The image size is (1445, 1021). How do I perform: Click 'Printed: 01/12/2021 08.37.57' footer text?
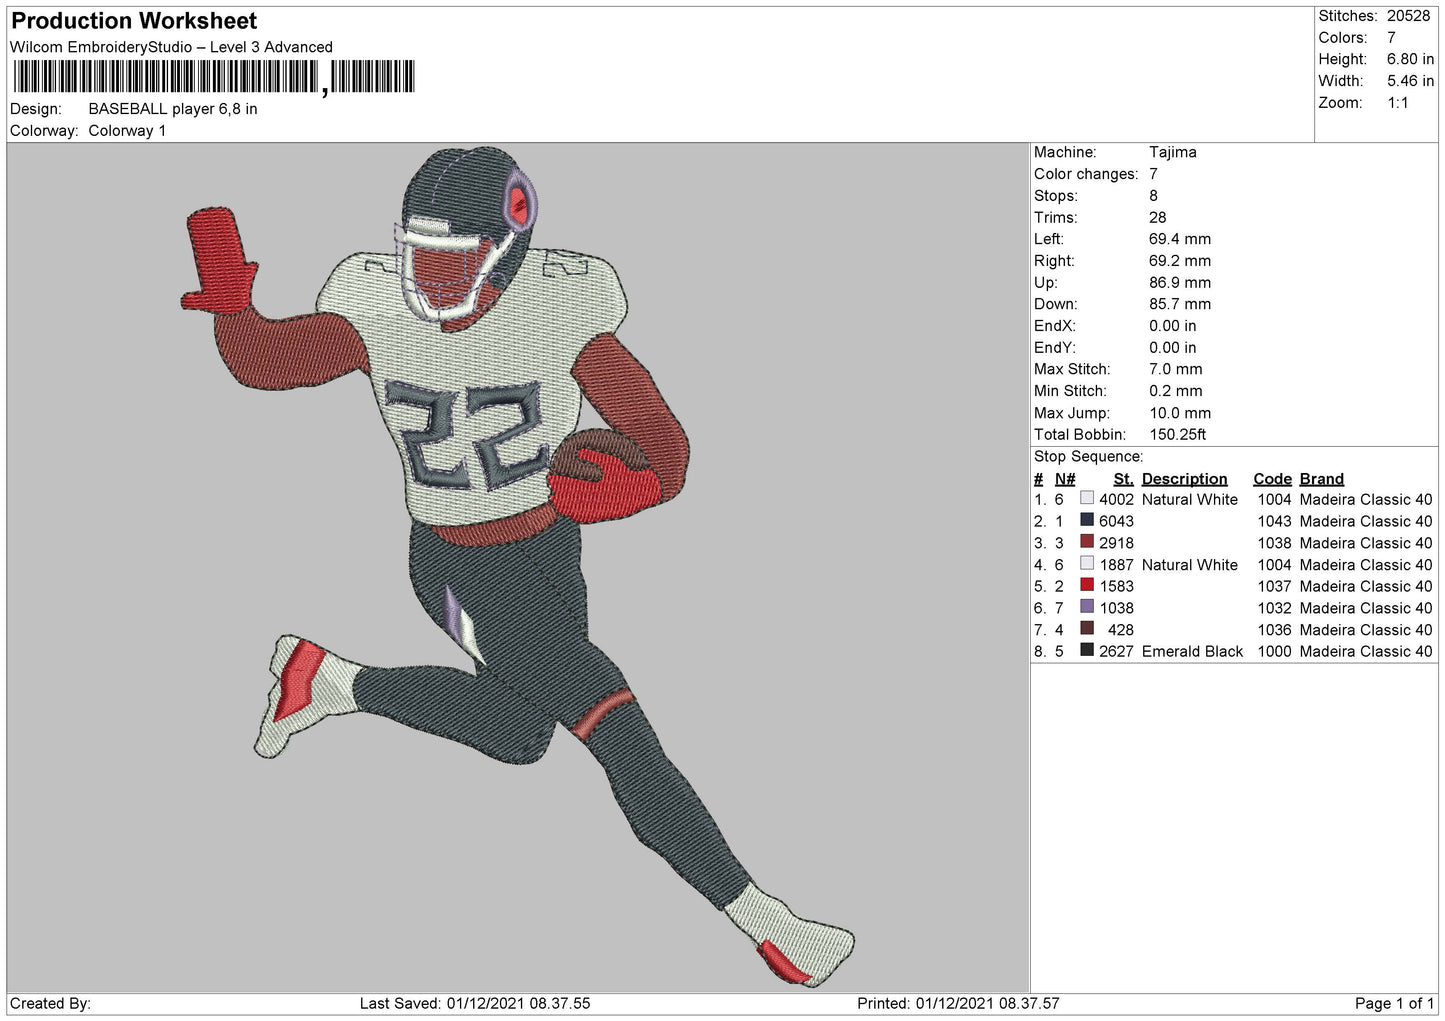[958, 1003]
